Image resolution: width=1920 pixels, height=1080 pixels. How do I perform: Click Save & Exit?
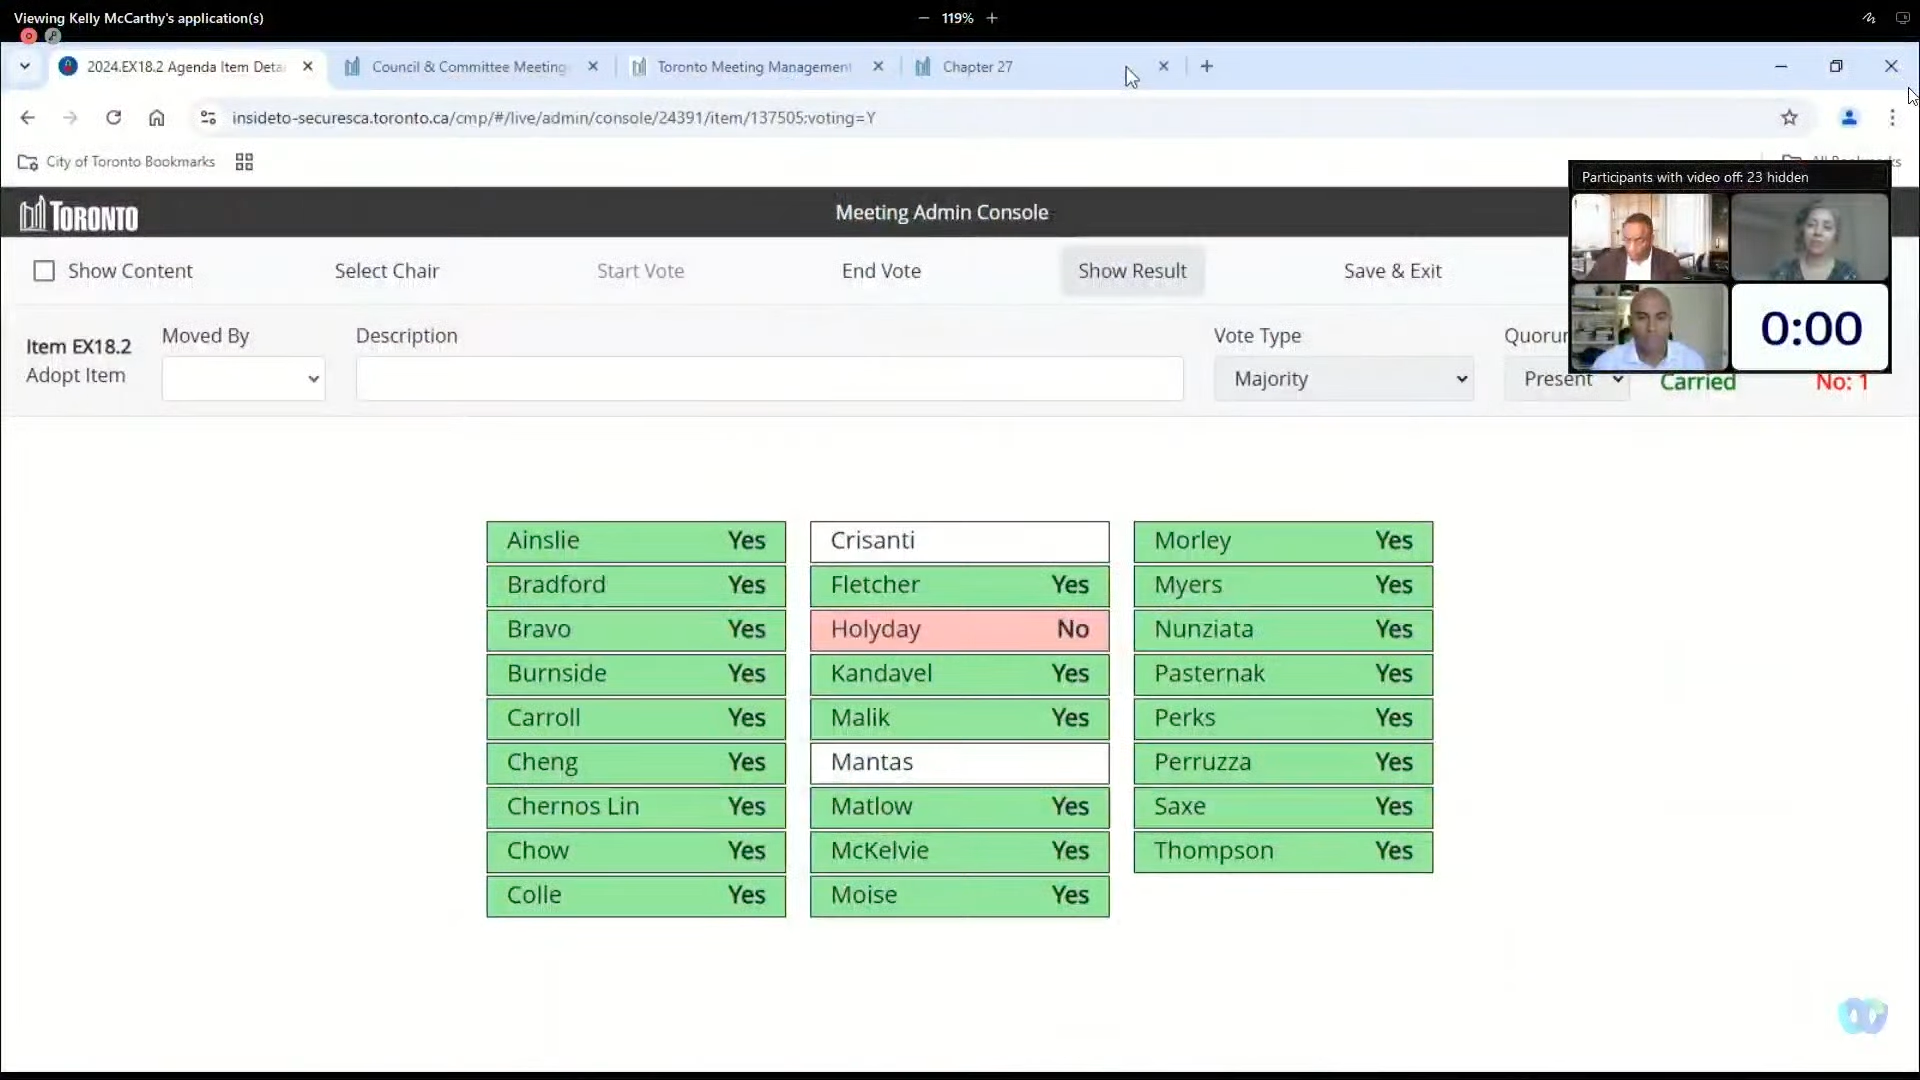[1392, 271]
